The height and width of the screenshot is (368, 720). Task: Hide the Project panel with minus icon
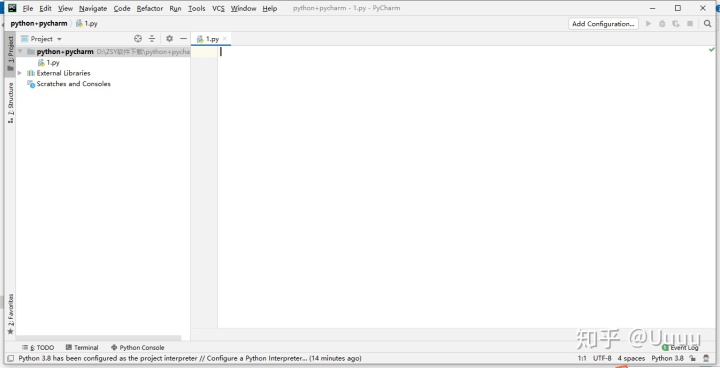[x=183, y=39]
